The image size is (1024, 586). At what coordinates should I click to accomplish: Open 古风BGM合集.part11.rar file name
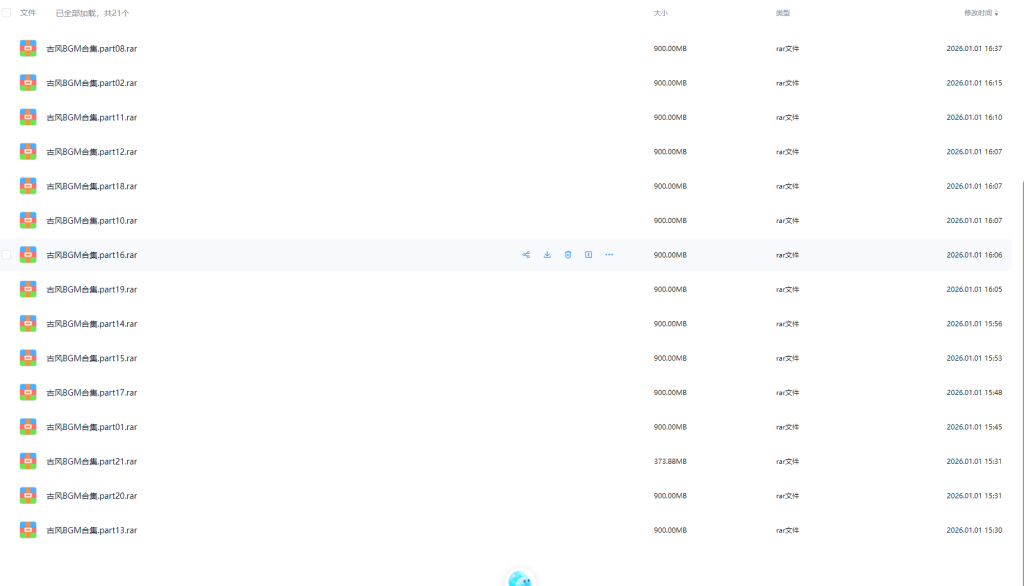(x=92, y=117)
